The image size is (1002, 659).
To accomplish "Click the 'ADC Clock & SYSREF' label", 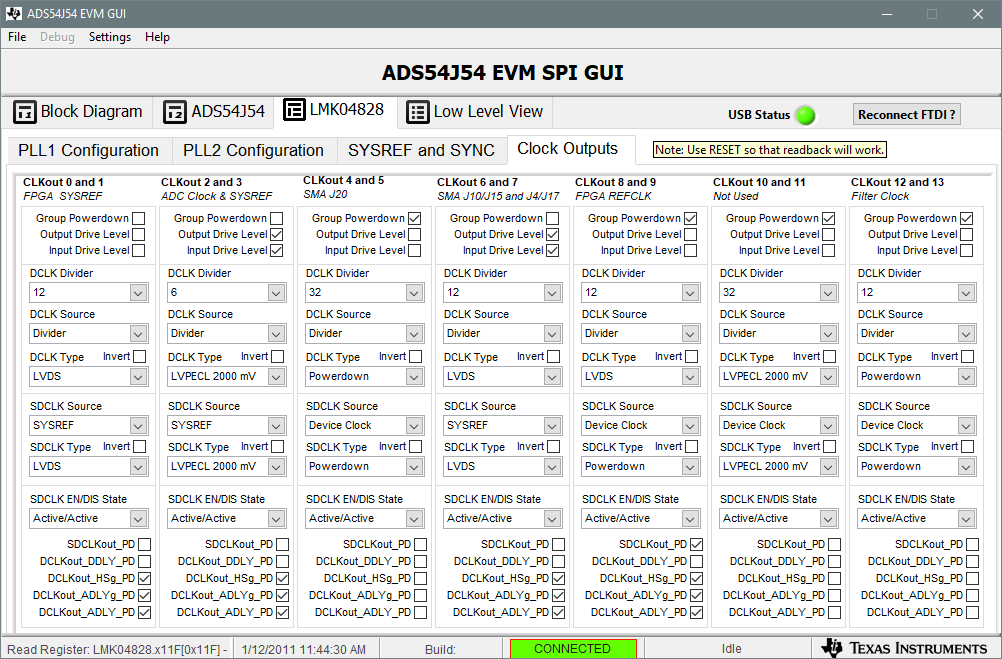I will pyautogui.click(x=217, y=196).
